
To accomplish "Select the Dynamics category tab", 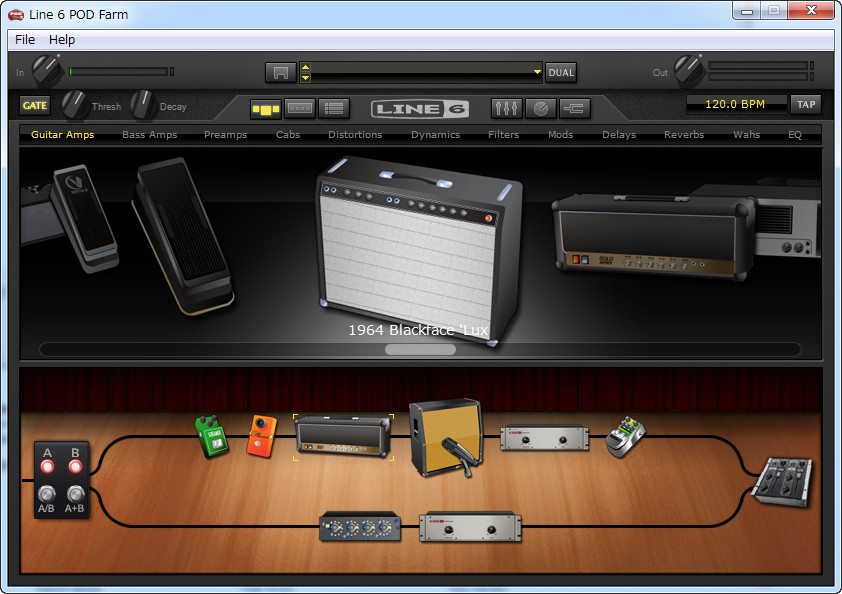I will click(435, 134).
